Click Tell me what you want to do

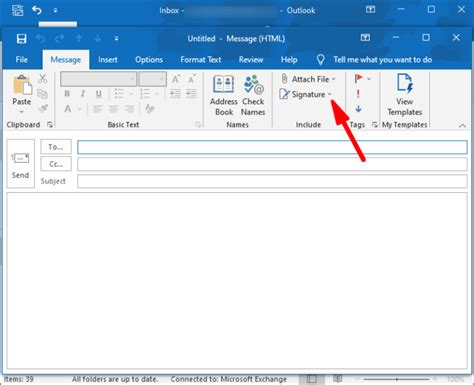[x=383, y=60]
